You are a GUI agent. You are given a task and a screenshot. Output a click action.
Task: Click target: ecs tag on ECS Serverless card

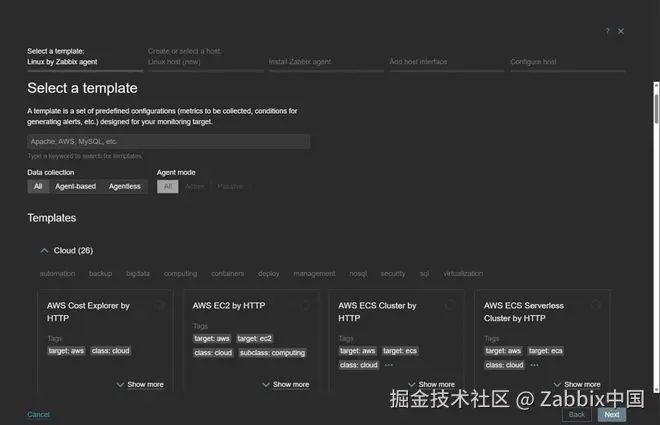click(546, 351)
